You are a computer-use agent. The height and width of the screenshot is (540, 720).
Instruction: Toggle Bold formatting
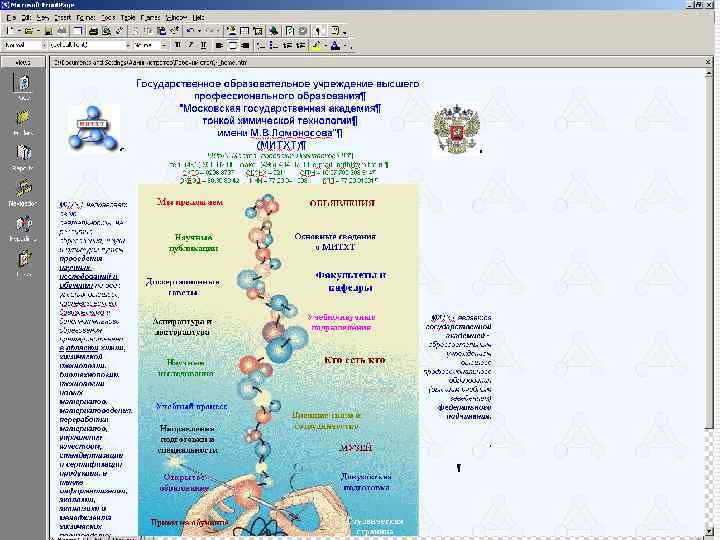[177, 45]
